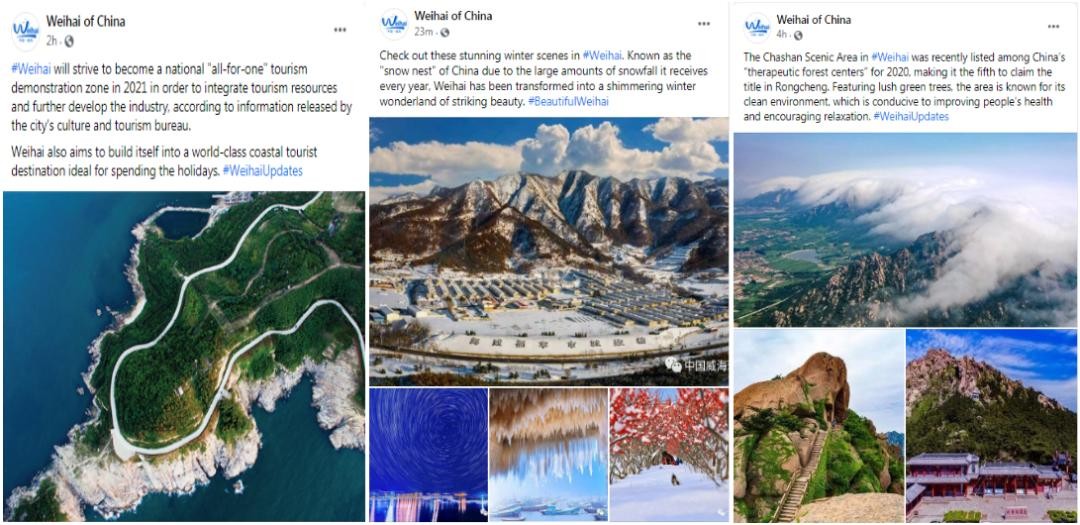Open the #WeihaiUpdates hashtag in the Chashan post
This screenshot has width=1080, height=525.
click(x=911, y=116)
